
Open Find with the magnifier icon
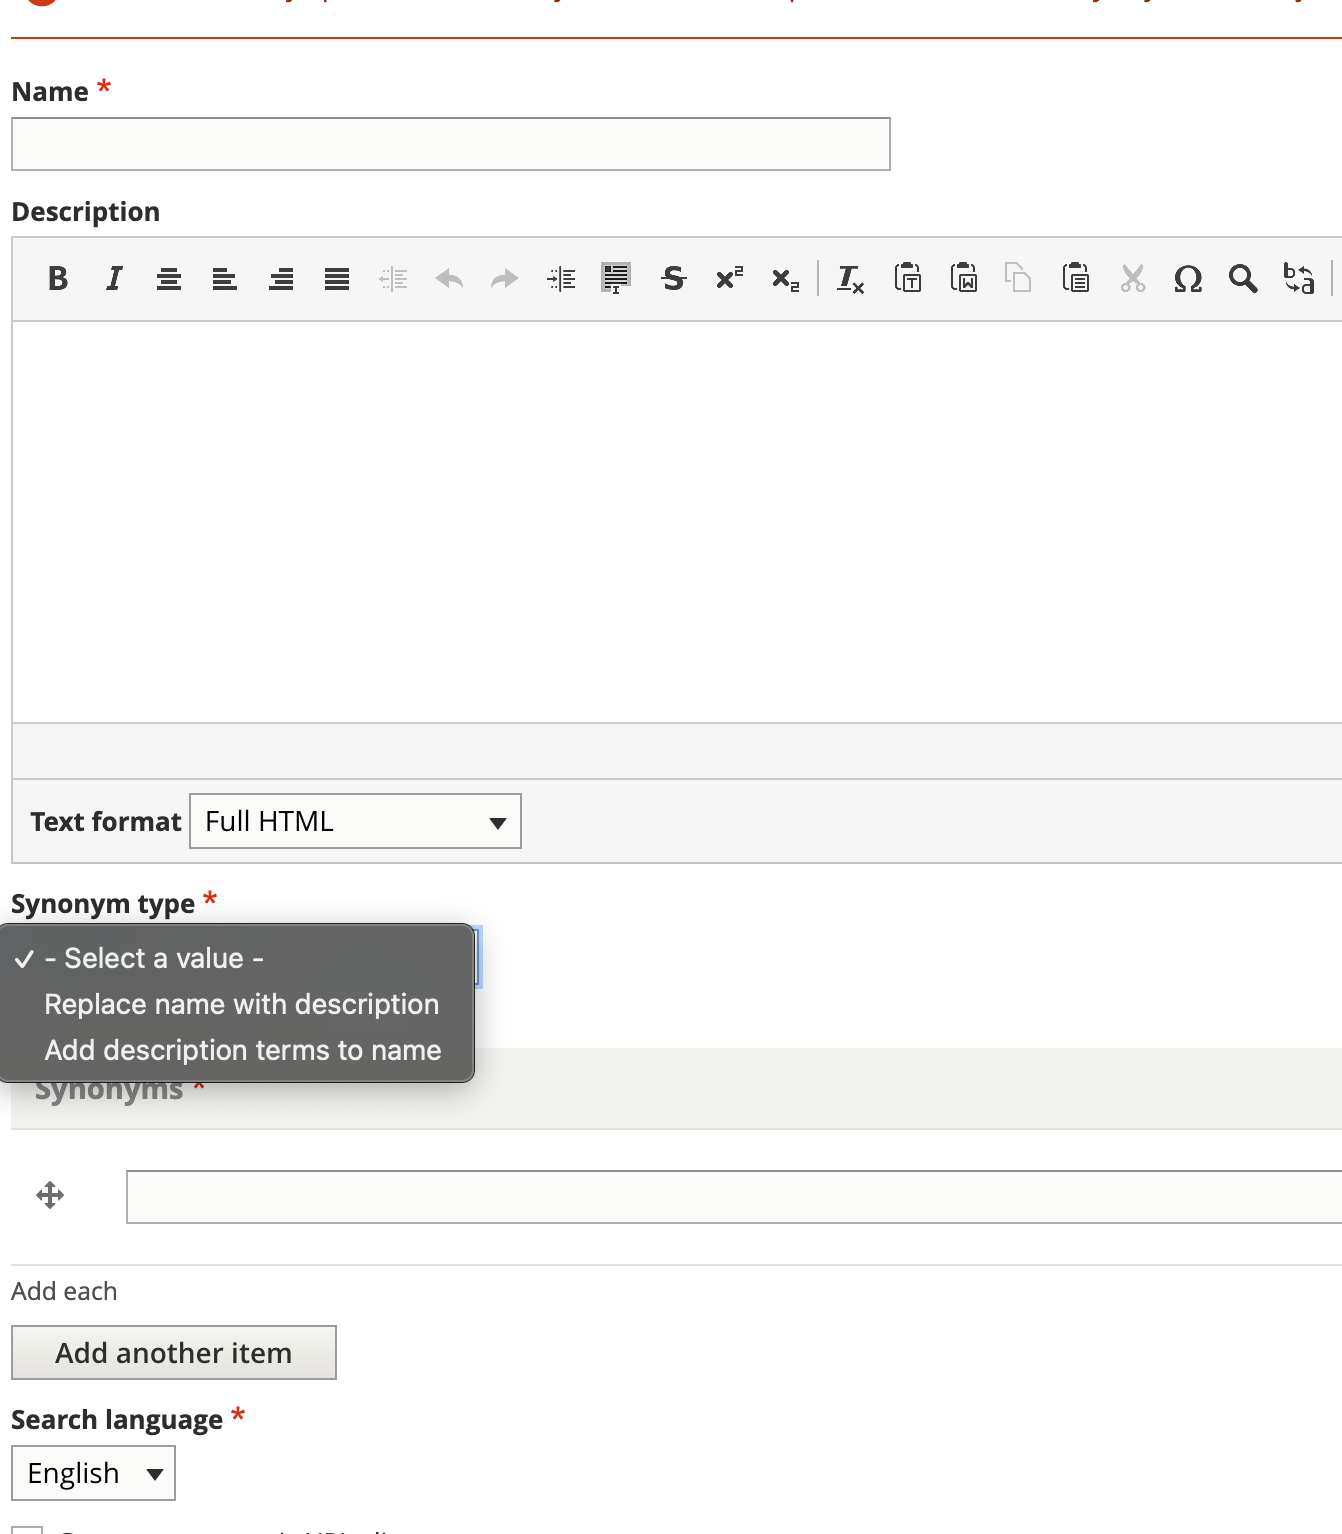[x=1243, y=278]
